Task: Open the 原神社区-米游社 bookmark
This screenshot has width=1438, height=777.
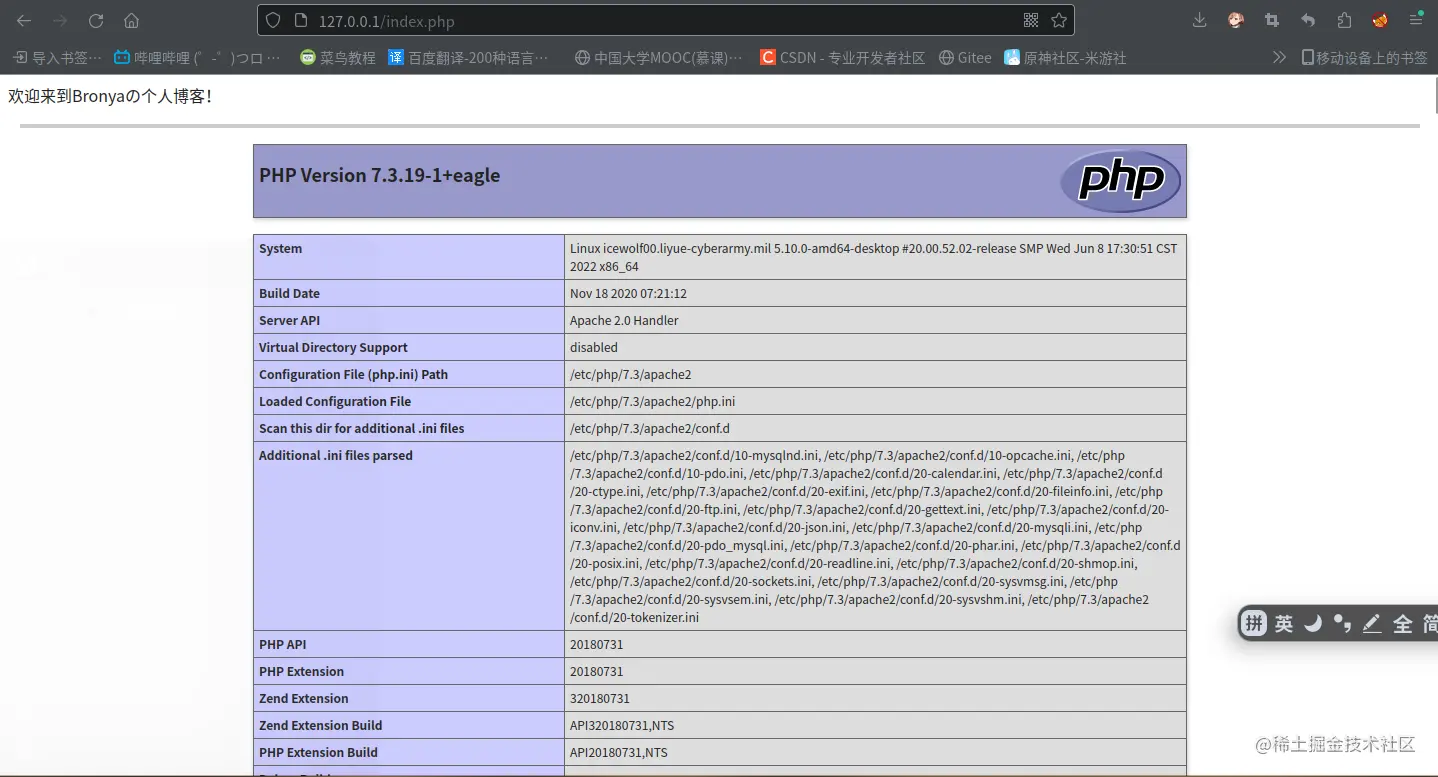Action: (1065, 58)
